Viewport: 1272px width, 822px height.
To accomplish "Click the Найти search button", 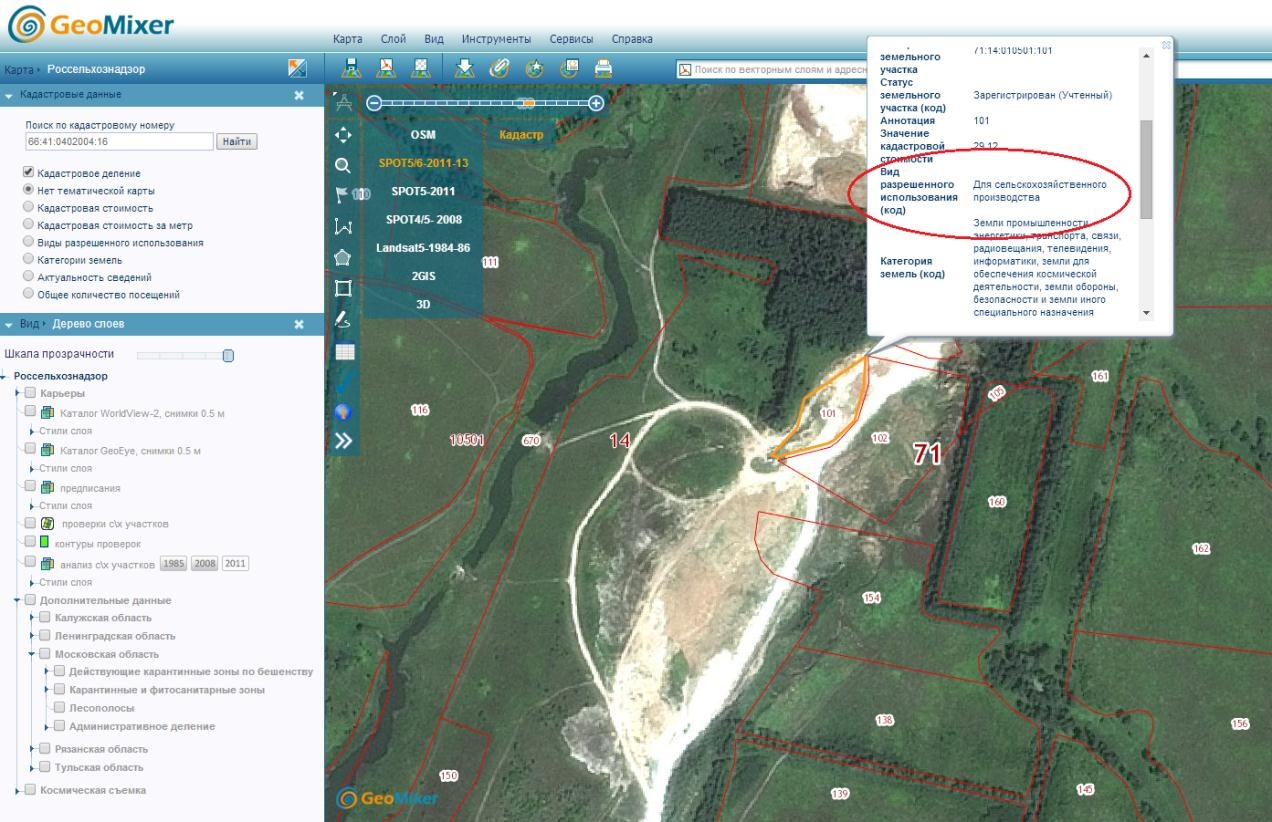I will coord(237,142).
